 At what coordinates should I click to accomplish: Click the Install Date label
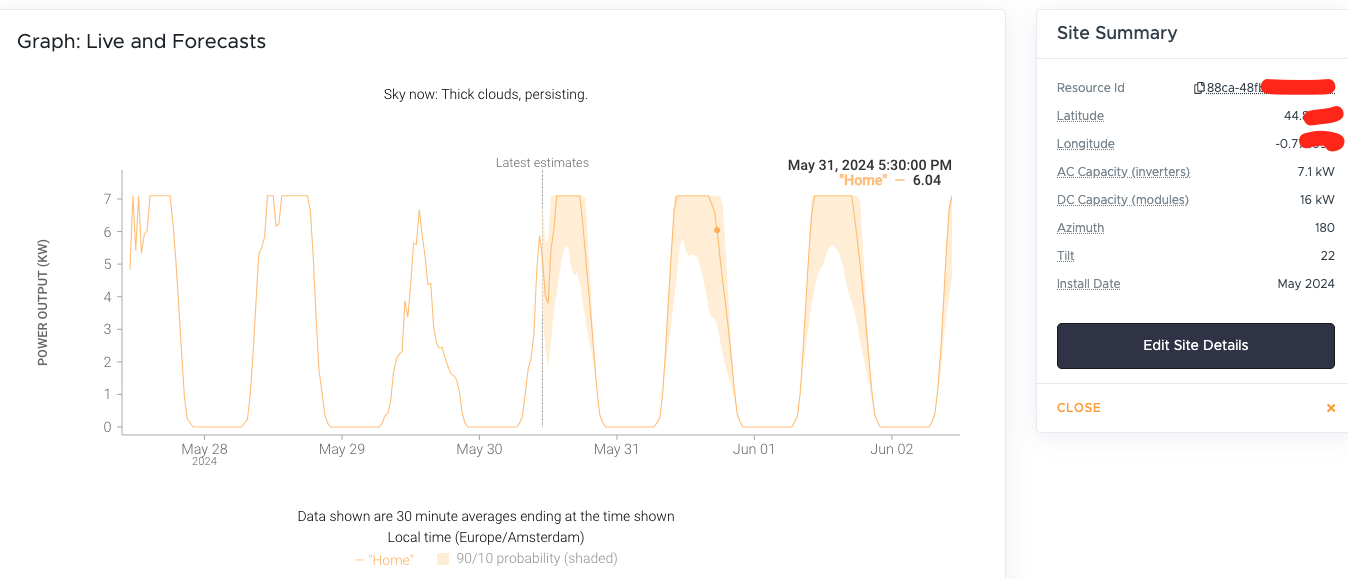point(1088,284)
